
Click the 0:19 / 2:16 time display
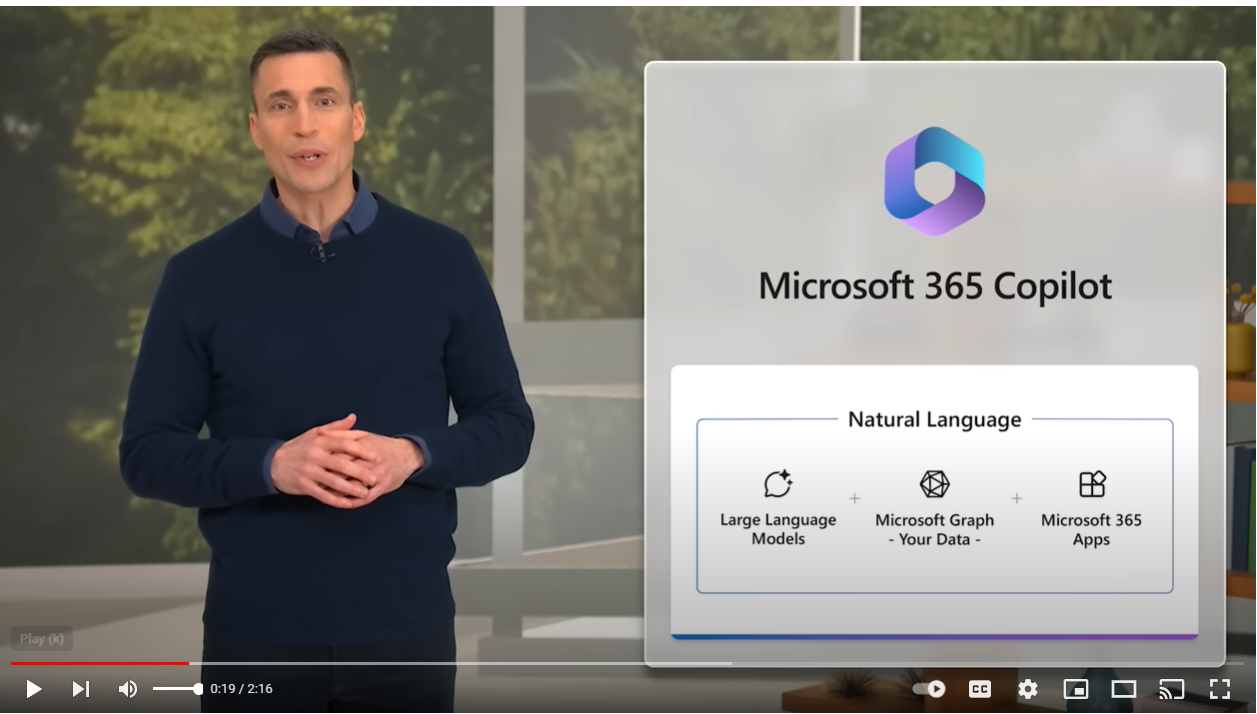[x=241, y=689]
